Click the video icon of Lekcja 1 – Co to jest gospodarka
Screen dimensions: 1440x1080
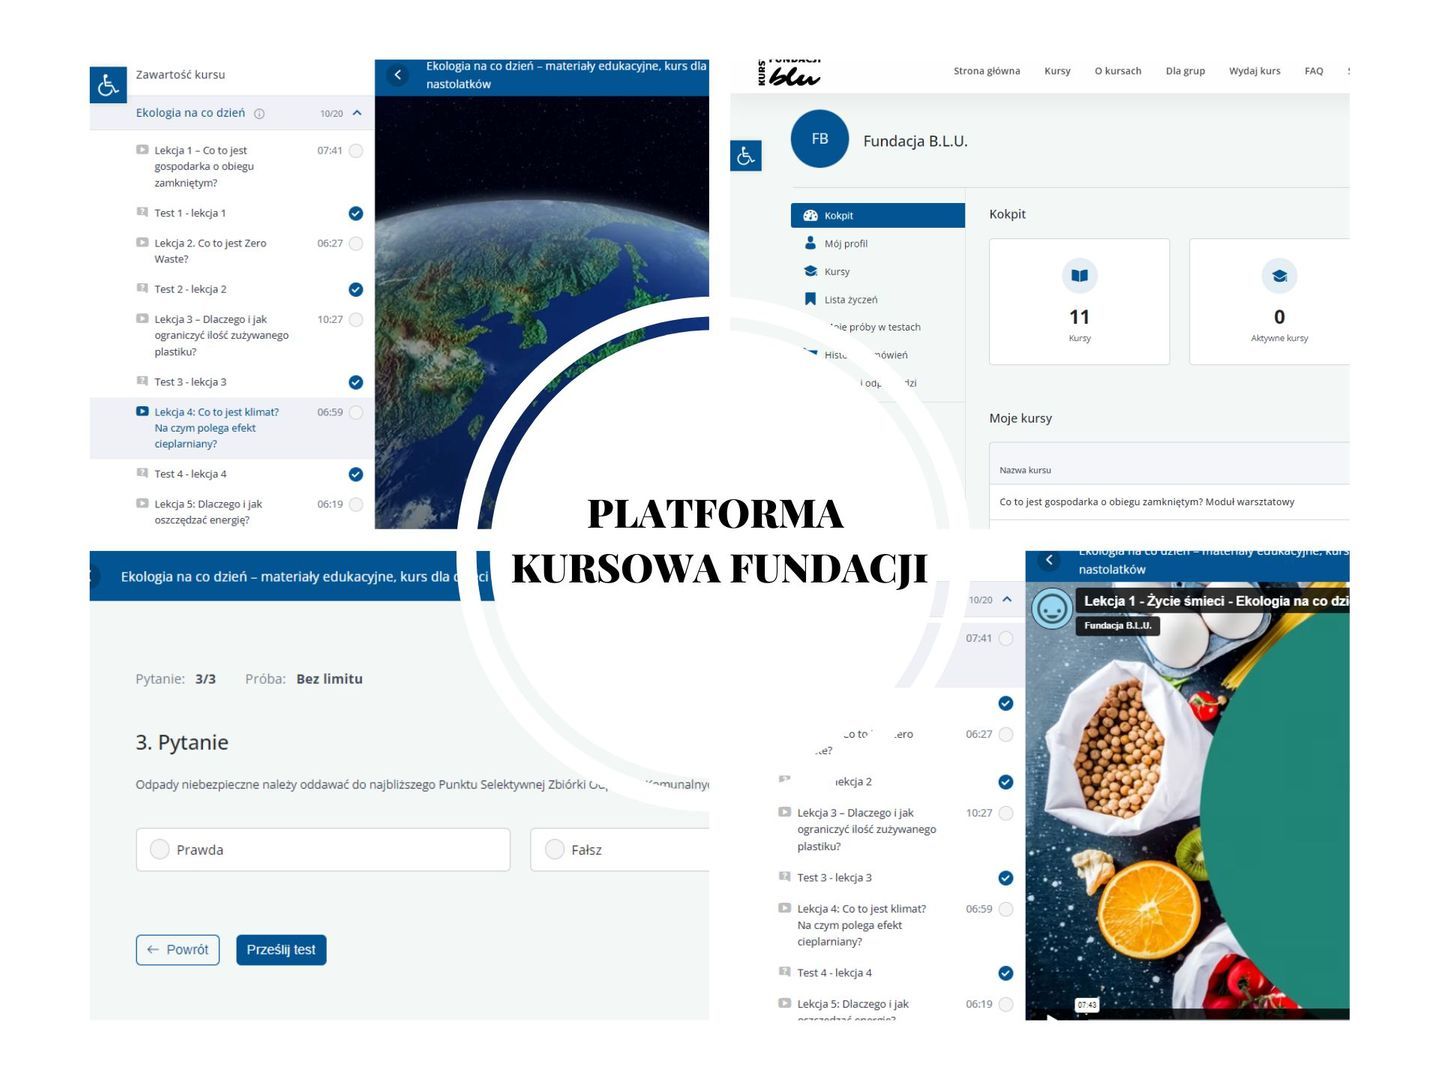click(x=142, y=150)
